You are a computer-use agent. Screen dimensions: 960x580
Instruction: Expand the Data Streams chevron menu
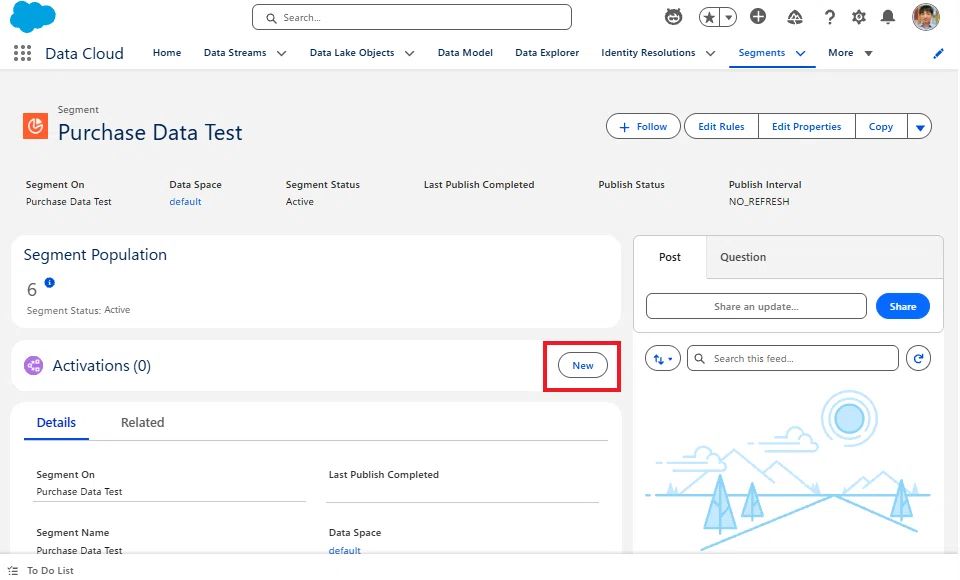pos(282,53)
